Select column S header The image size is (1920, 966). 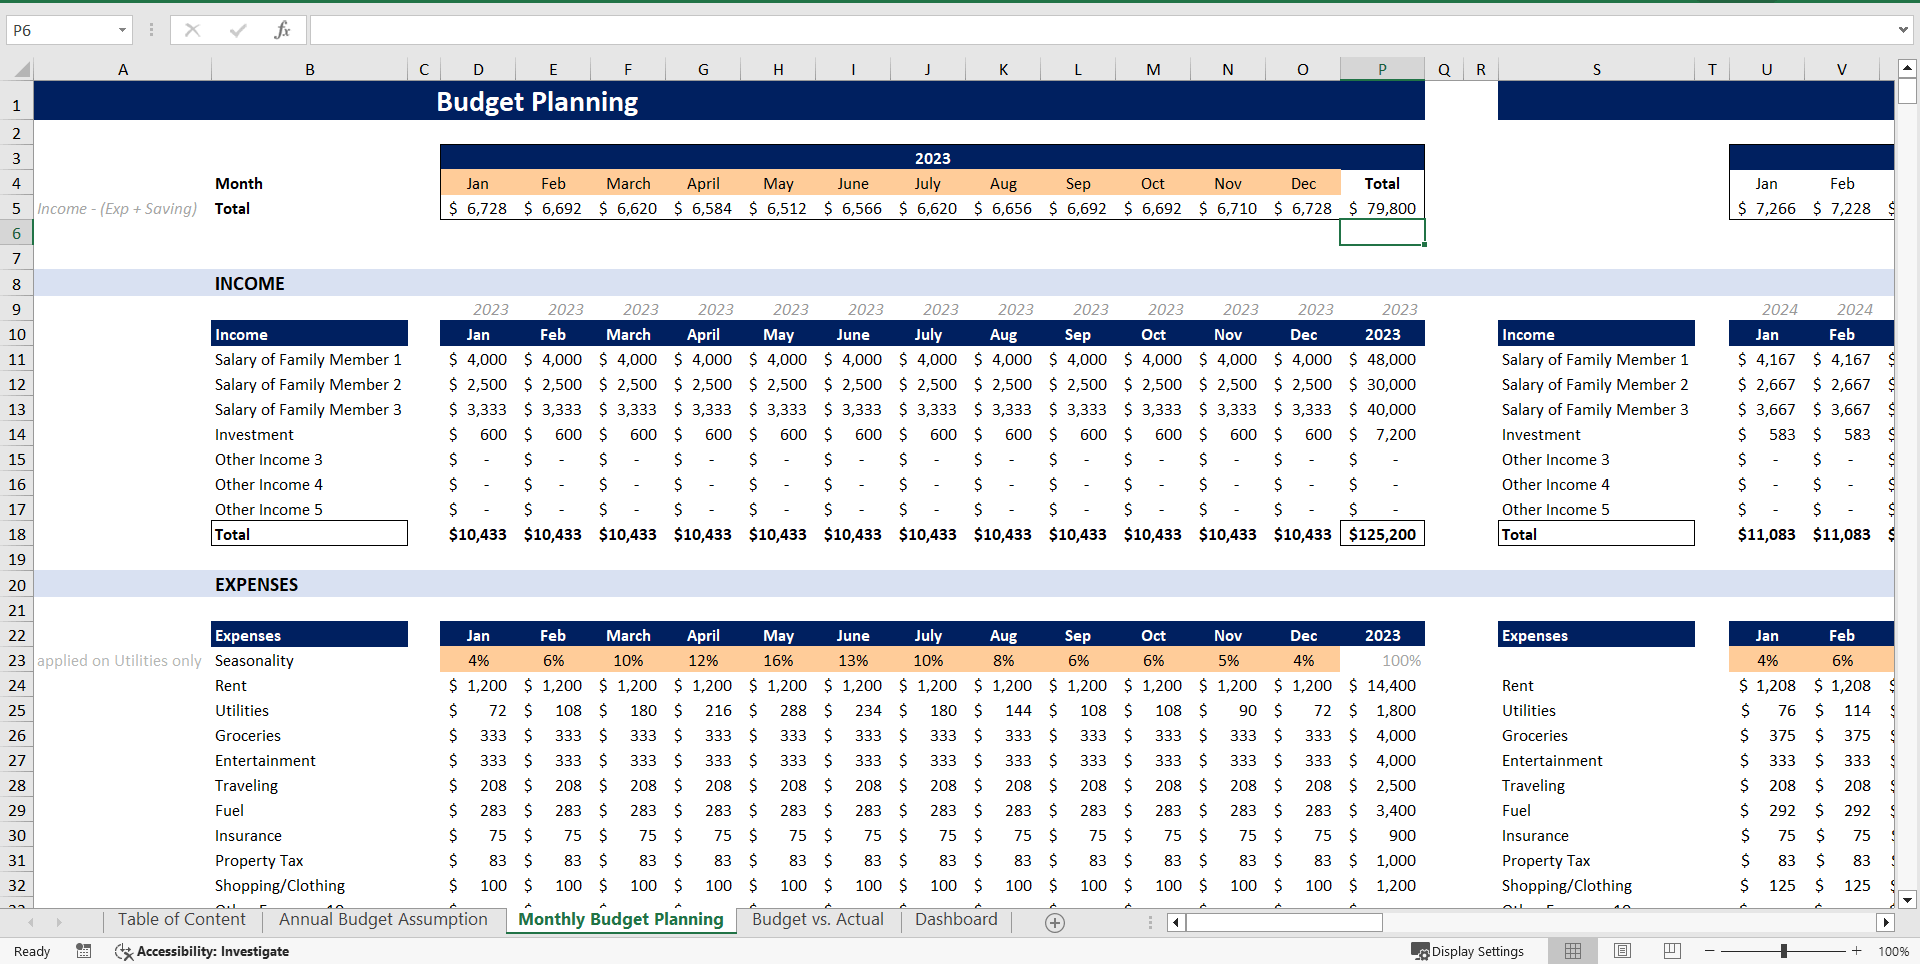[x=1597, y=69]
